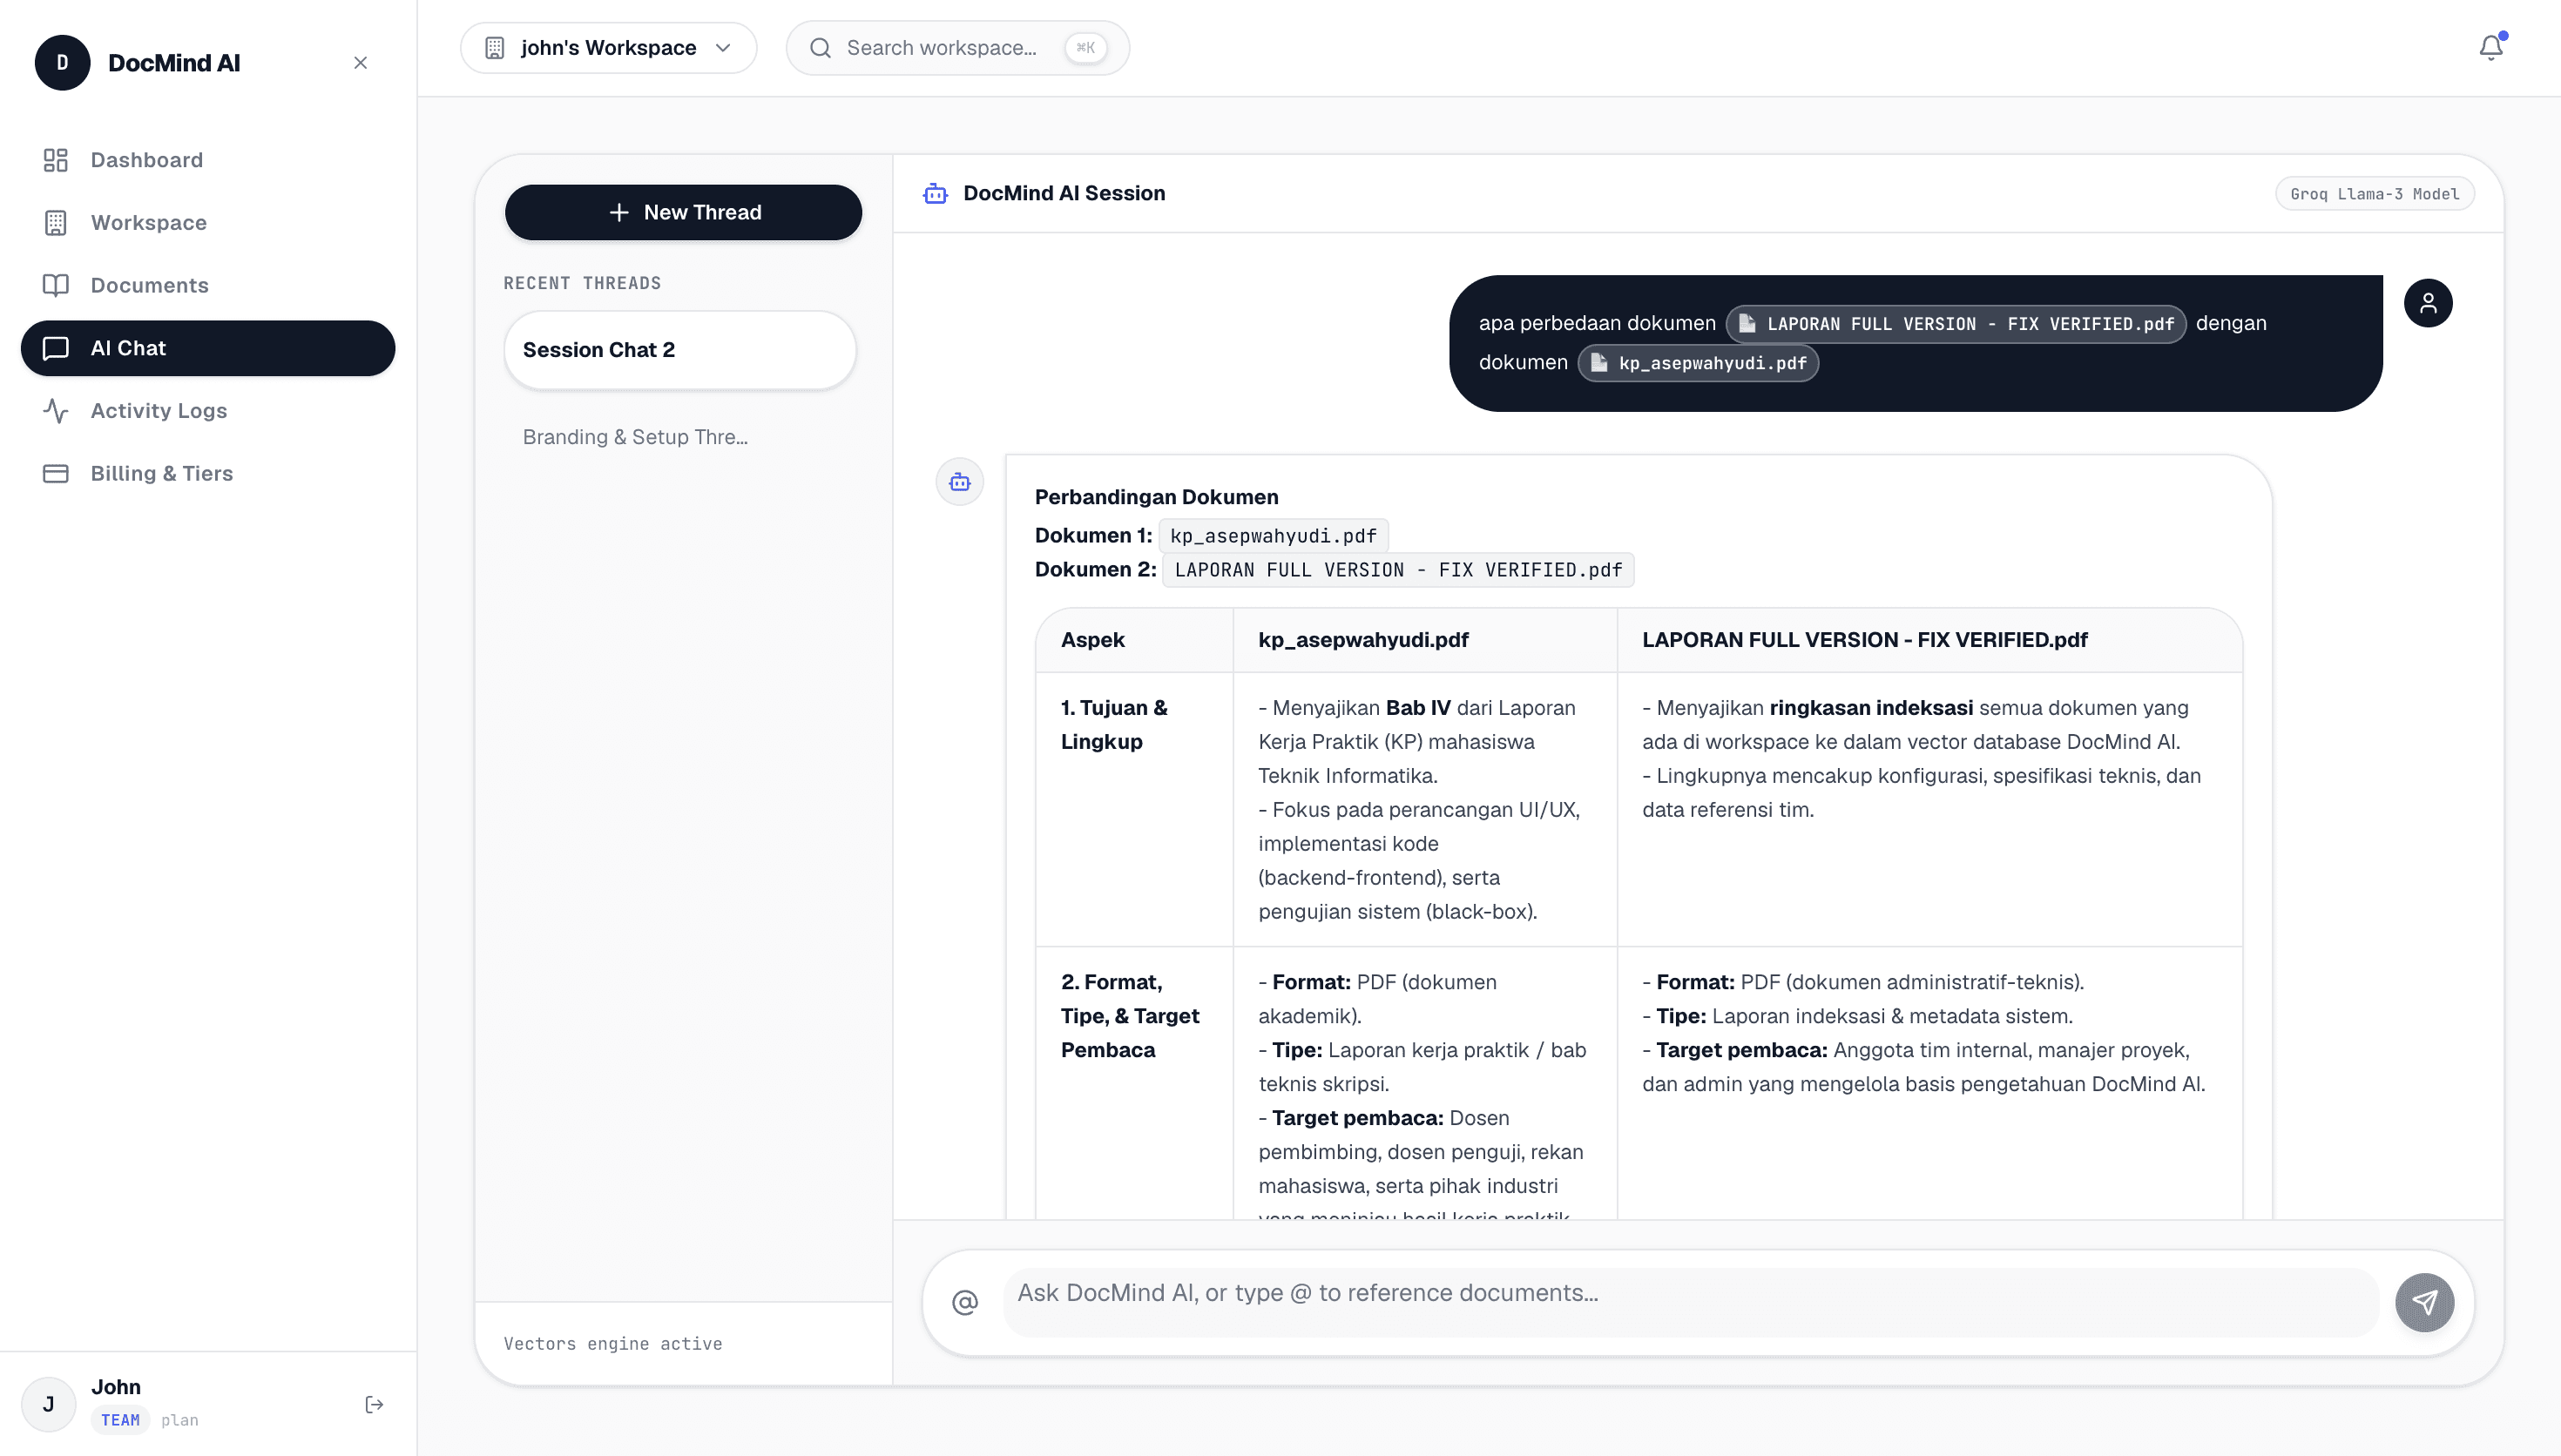
Task: Start a New Thread
Action: [x=683, y=212]
